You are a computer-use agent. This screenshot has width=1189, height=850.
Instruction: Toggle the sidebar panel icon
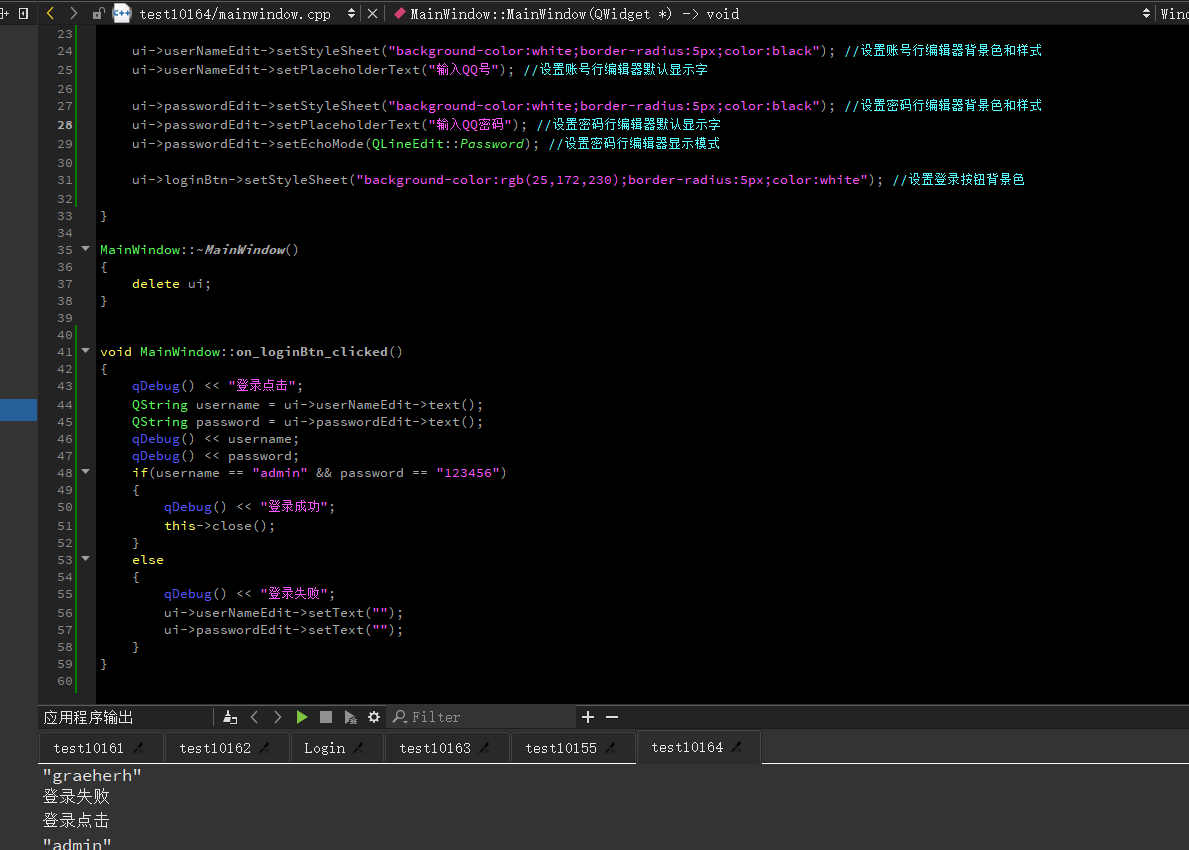(24, 13)
